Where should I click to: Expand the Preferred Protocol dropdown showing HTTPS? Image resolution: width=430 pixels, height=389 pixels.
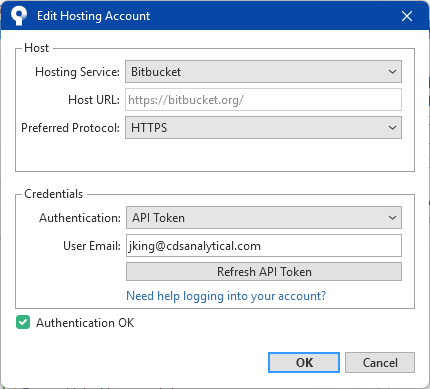tap(263, 128)
